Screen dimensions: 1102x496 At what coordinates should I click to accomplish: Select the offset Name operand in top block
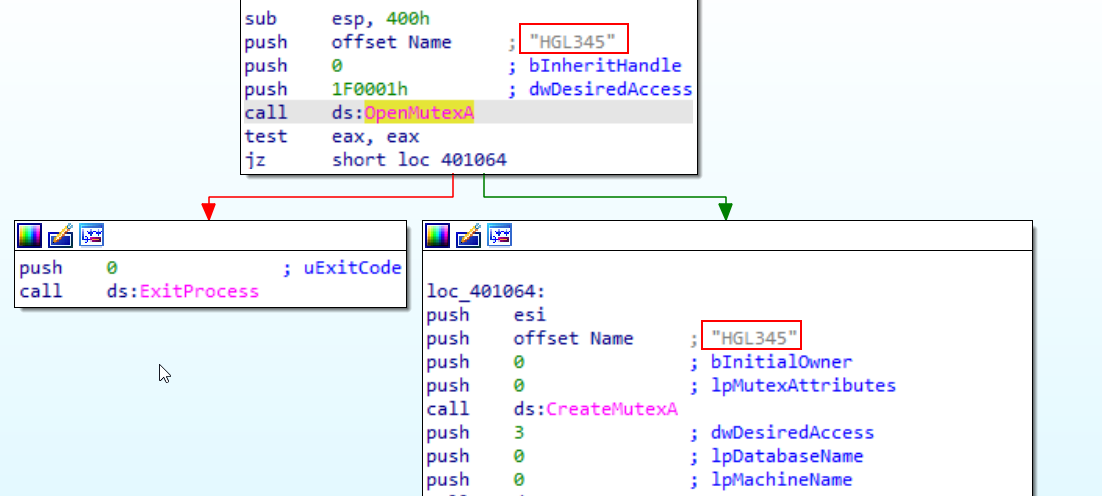point(391,42)
